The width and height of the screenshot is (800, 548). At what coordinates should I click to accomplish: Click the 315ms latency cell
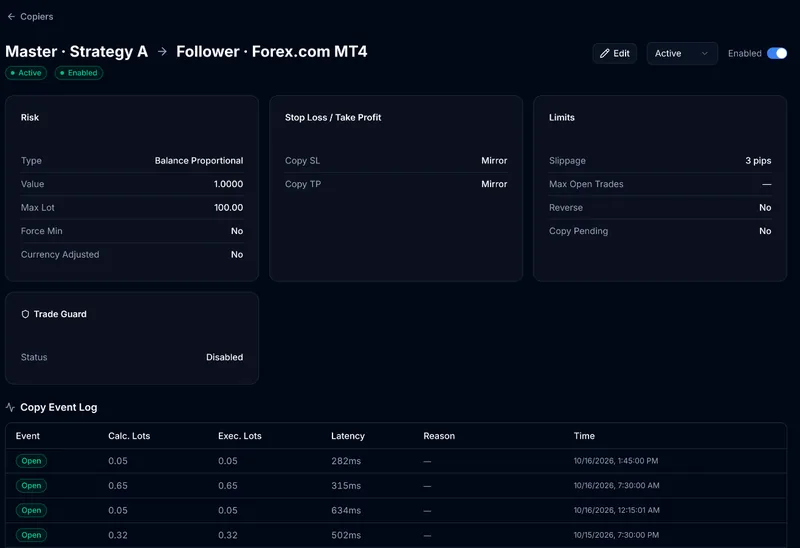346,485
